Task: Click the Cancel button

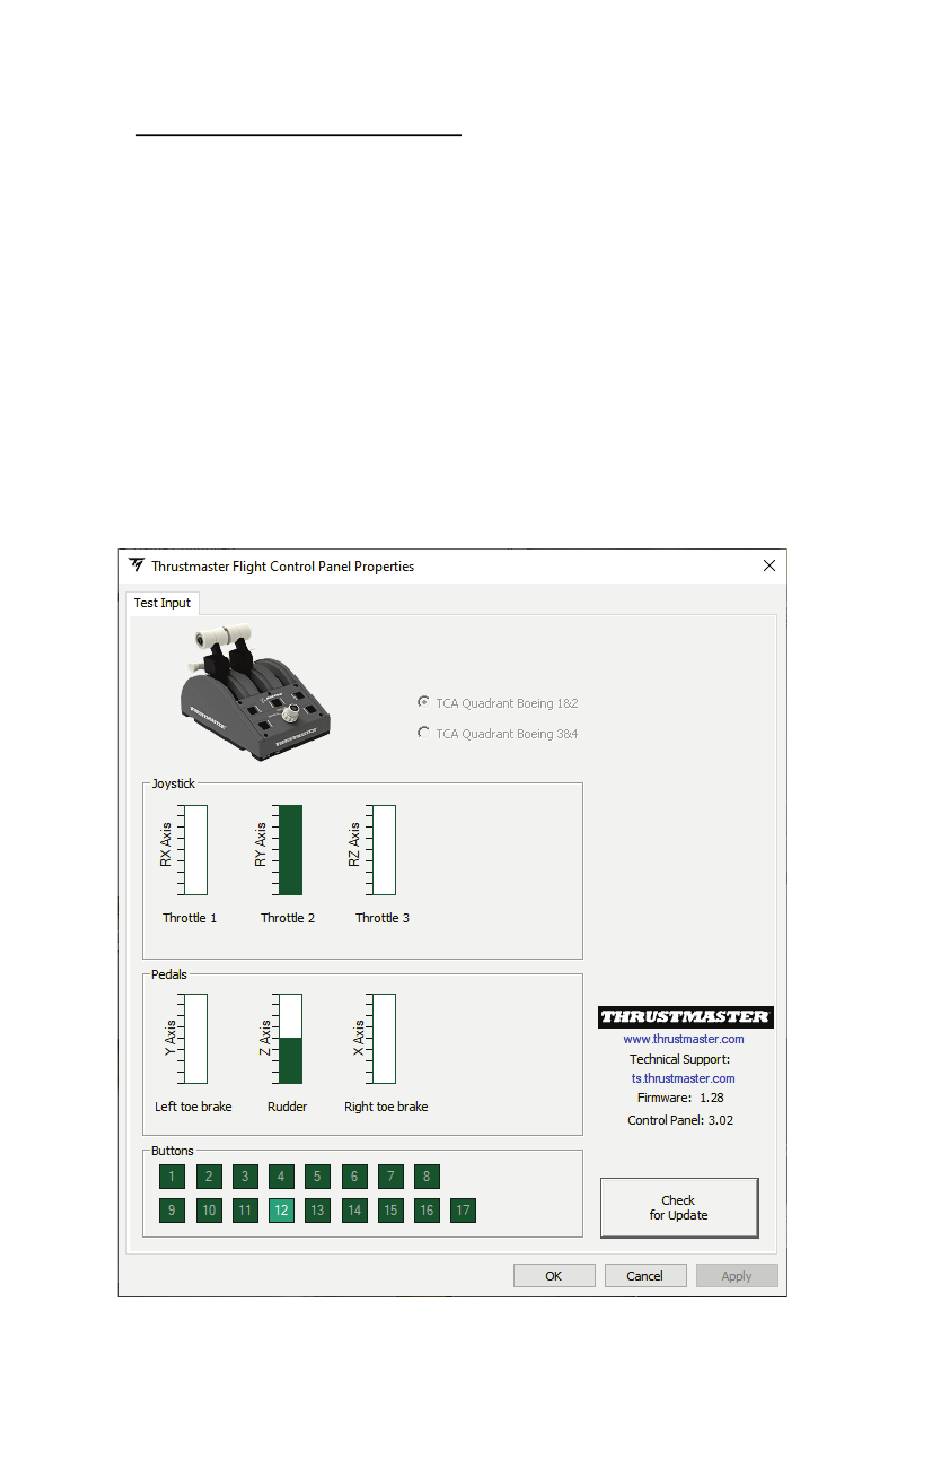Action: [x=645, y=1275]
